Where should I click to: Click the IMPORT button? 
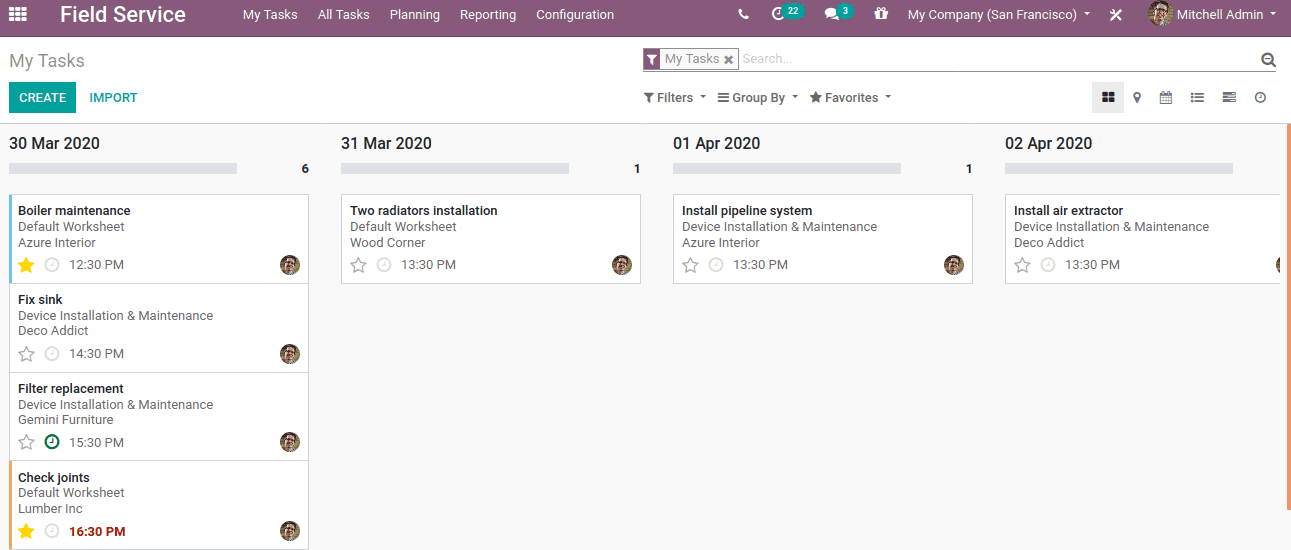click(114, 98)
